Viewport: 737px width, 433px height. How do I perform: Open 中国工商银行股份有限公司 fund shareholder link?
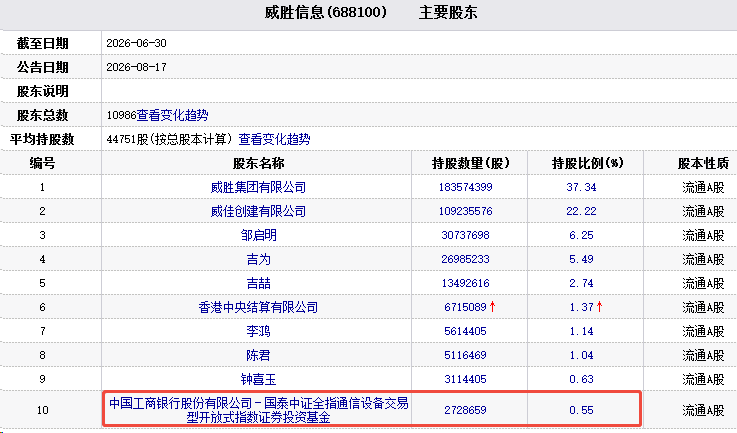point(259,410)
